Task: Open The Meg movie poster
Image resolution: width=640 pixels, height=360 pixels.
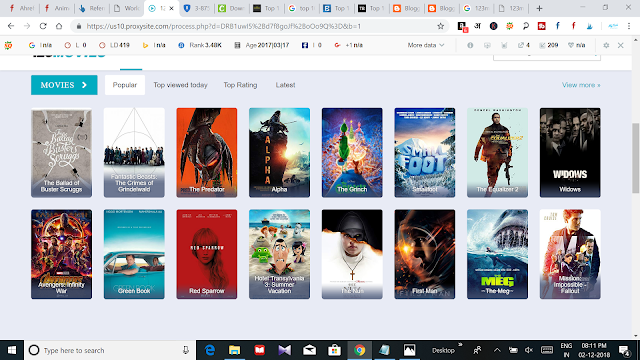Action: pyautogui.click(x=498, y=254)
